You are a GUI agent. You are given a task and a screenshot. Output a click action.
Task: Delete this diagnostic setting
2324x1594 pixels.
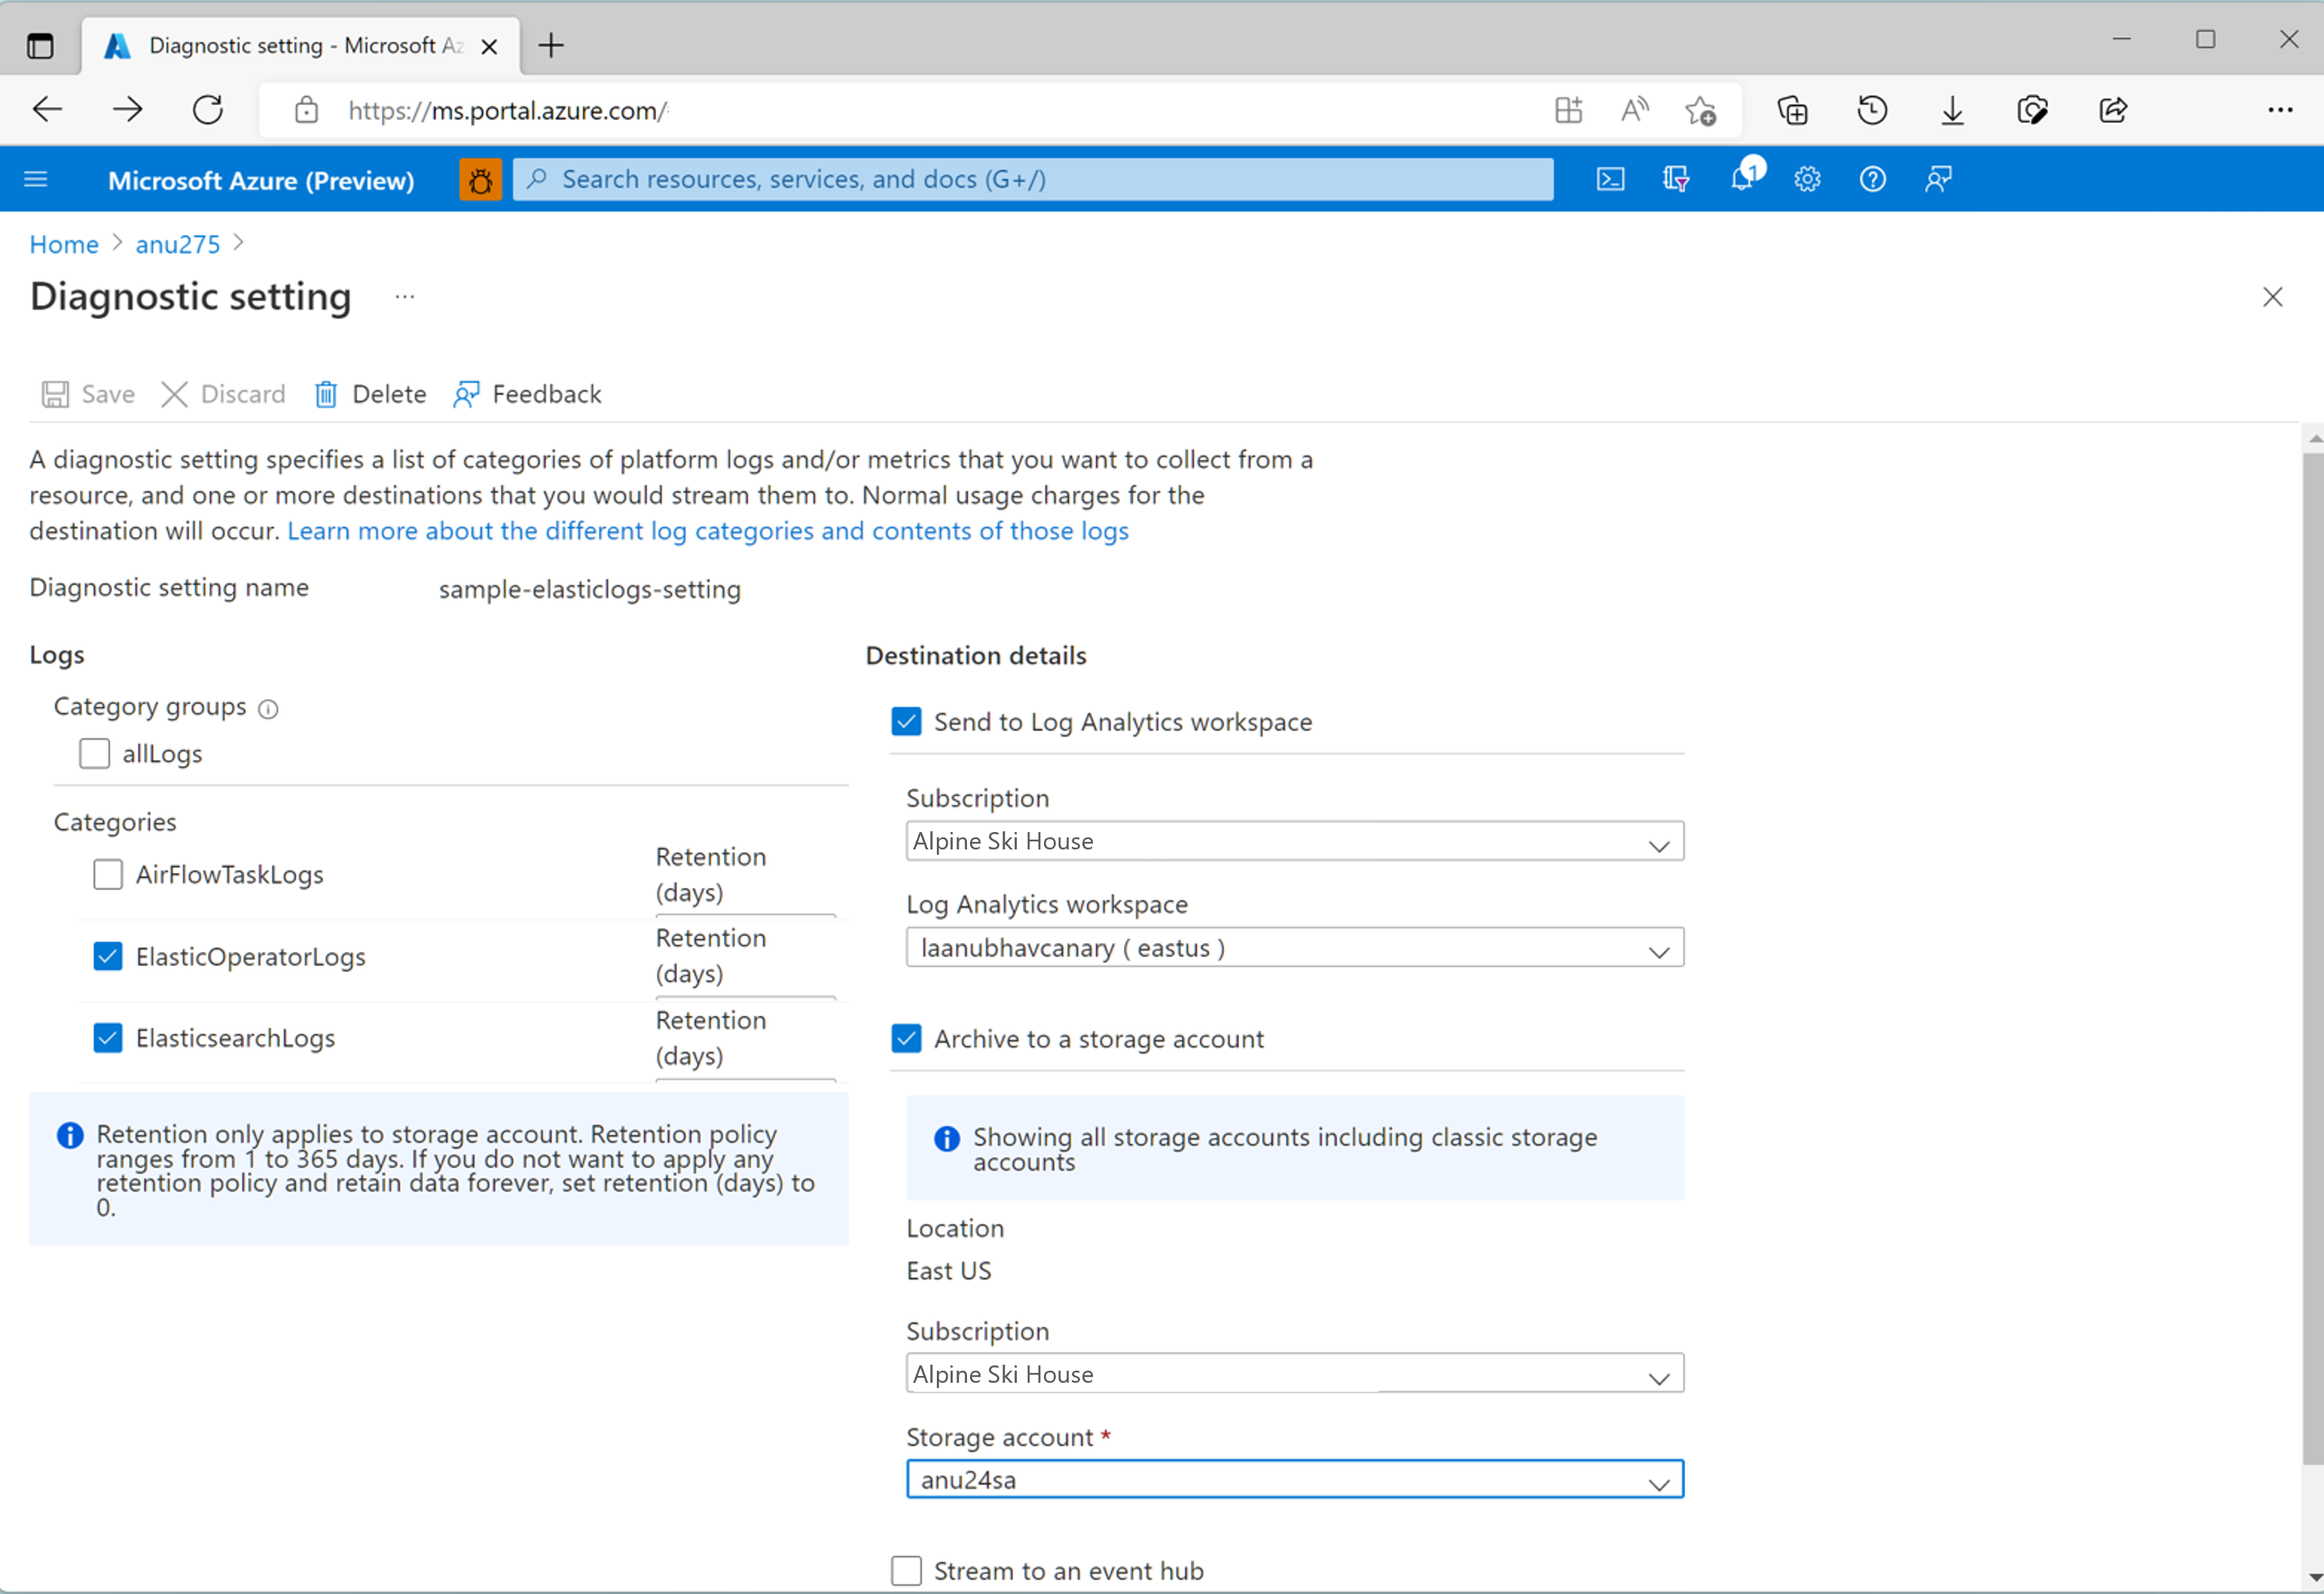(369, 394)
